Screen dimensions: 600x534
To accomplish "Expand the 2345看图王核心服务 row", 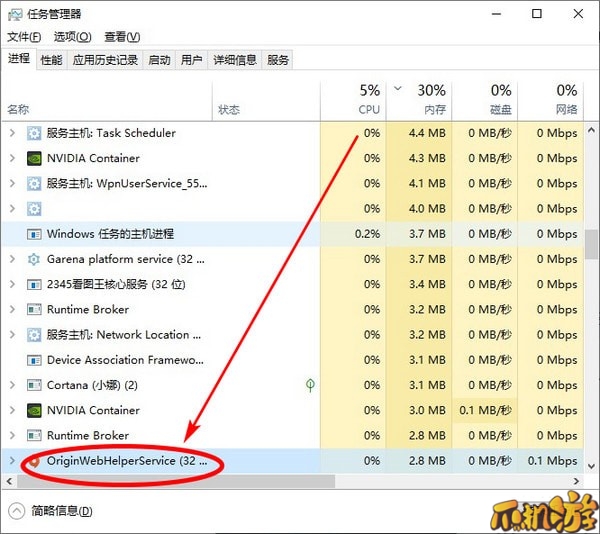I will 12,284.
